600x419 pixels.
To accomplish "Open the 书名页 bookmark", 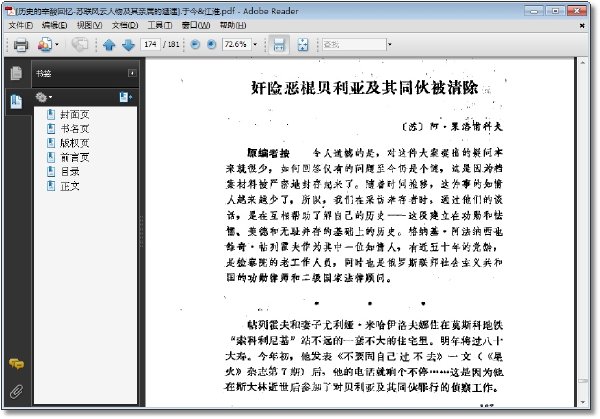I will point(75,129).
